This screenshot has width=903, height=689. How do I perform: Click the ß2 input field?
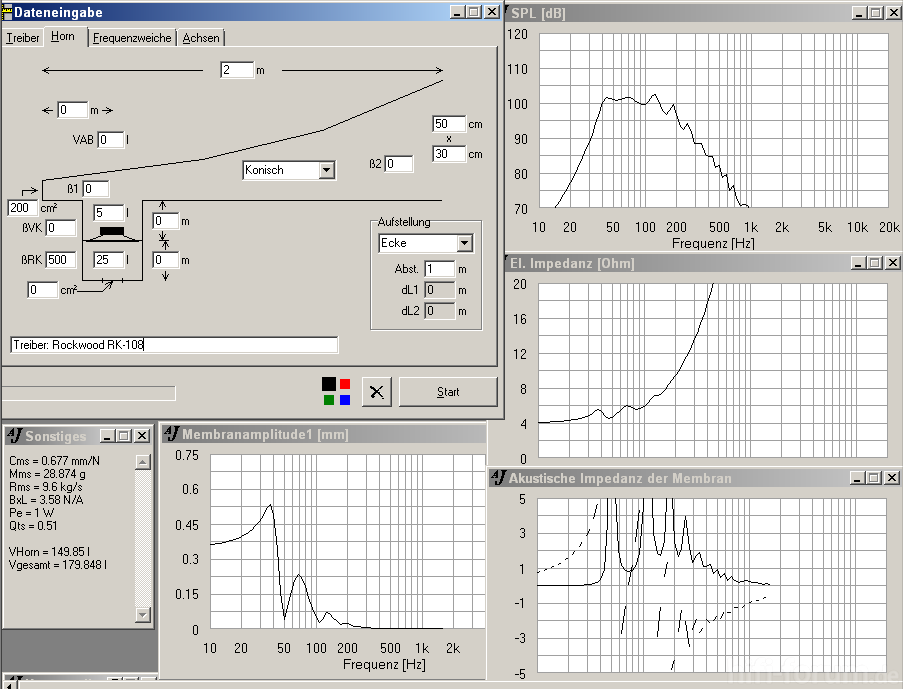pyautogui.click(x=399, y=164)
